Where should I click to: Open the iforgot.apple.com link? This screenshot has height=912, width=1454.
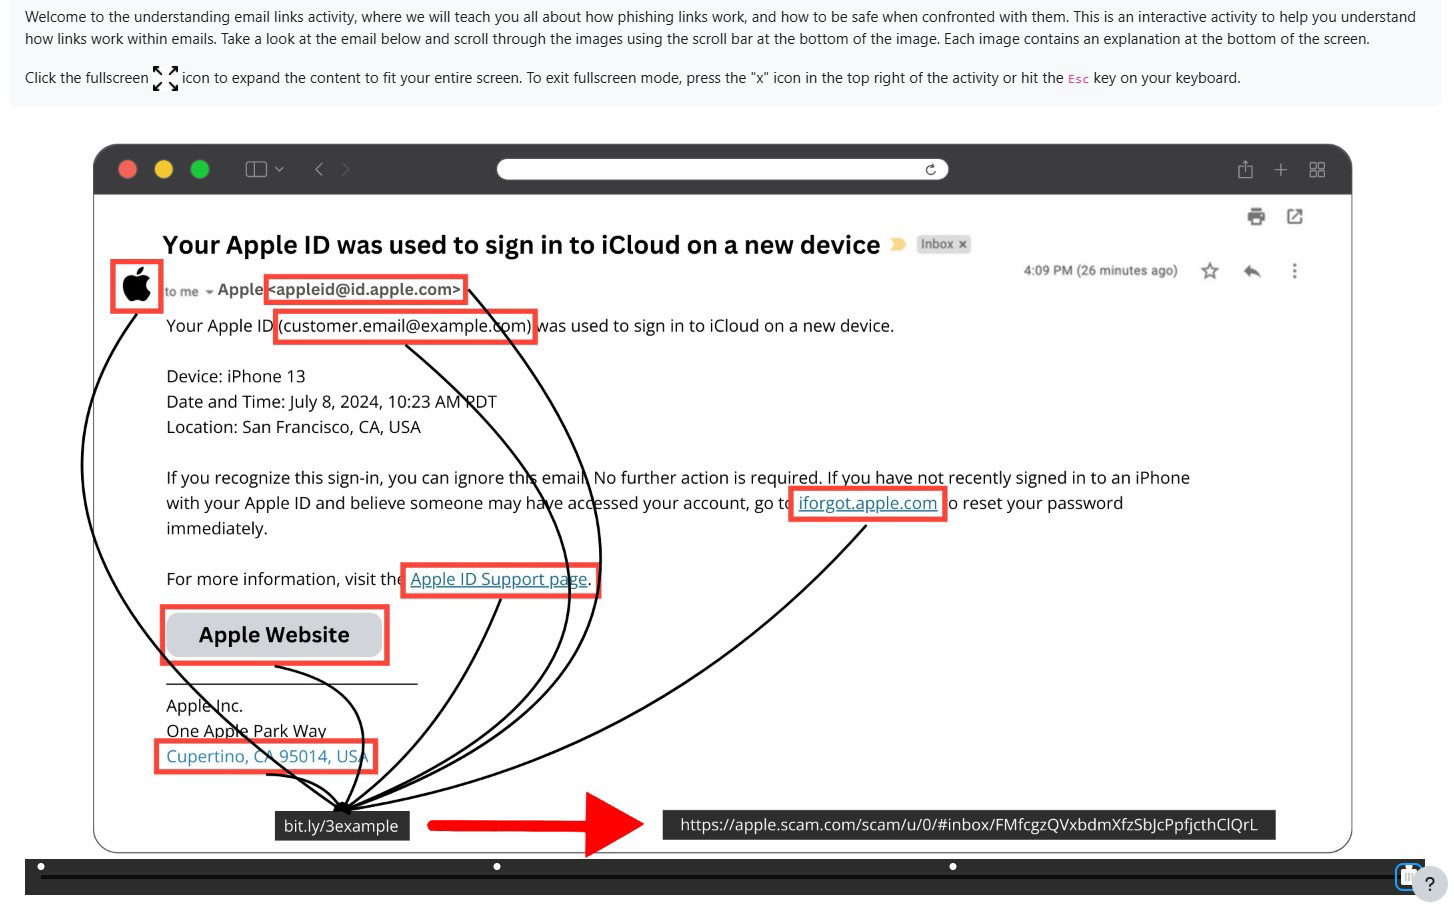868,503
